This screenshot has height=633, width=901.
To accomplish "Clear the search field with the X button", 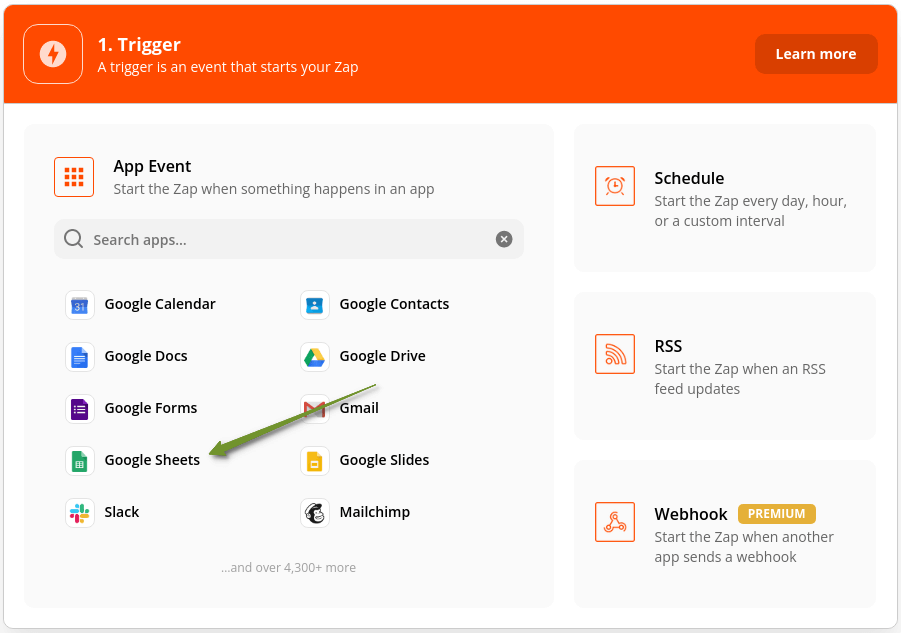I will 504,239.
